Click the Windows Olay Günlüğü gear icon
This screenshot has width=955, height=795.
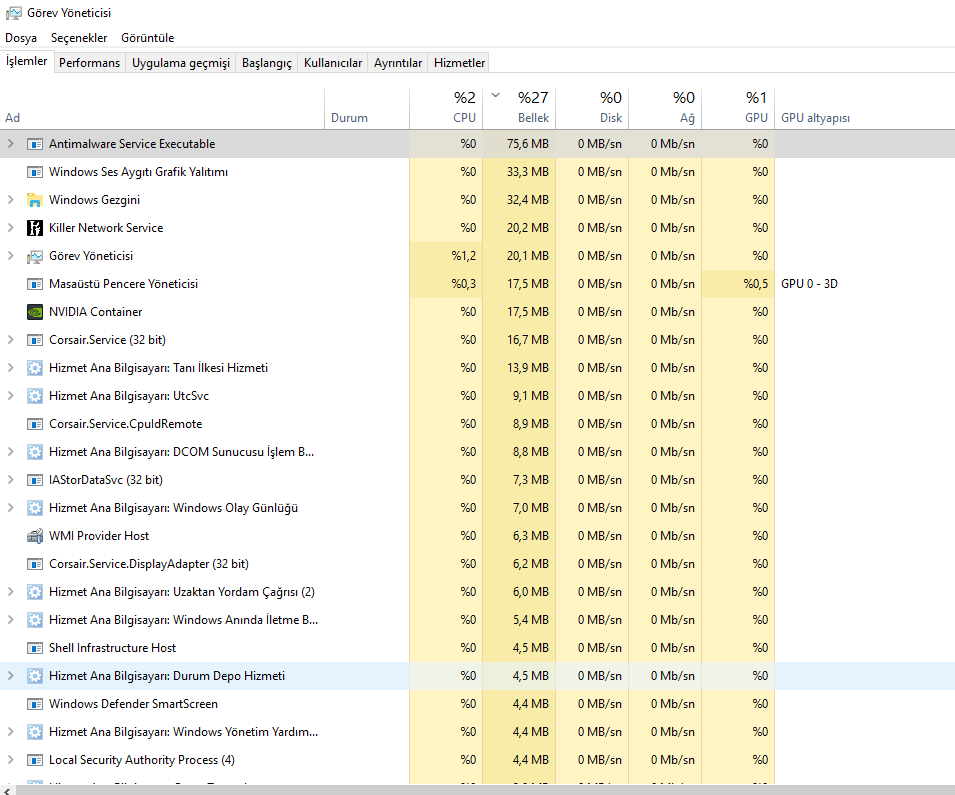click(35, 509)
